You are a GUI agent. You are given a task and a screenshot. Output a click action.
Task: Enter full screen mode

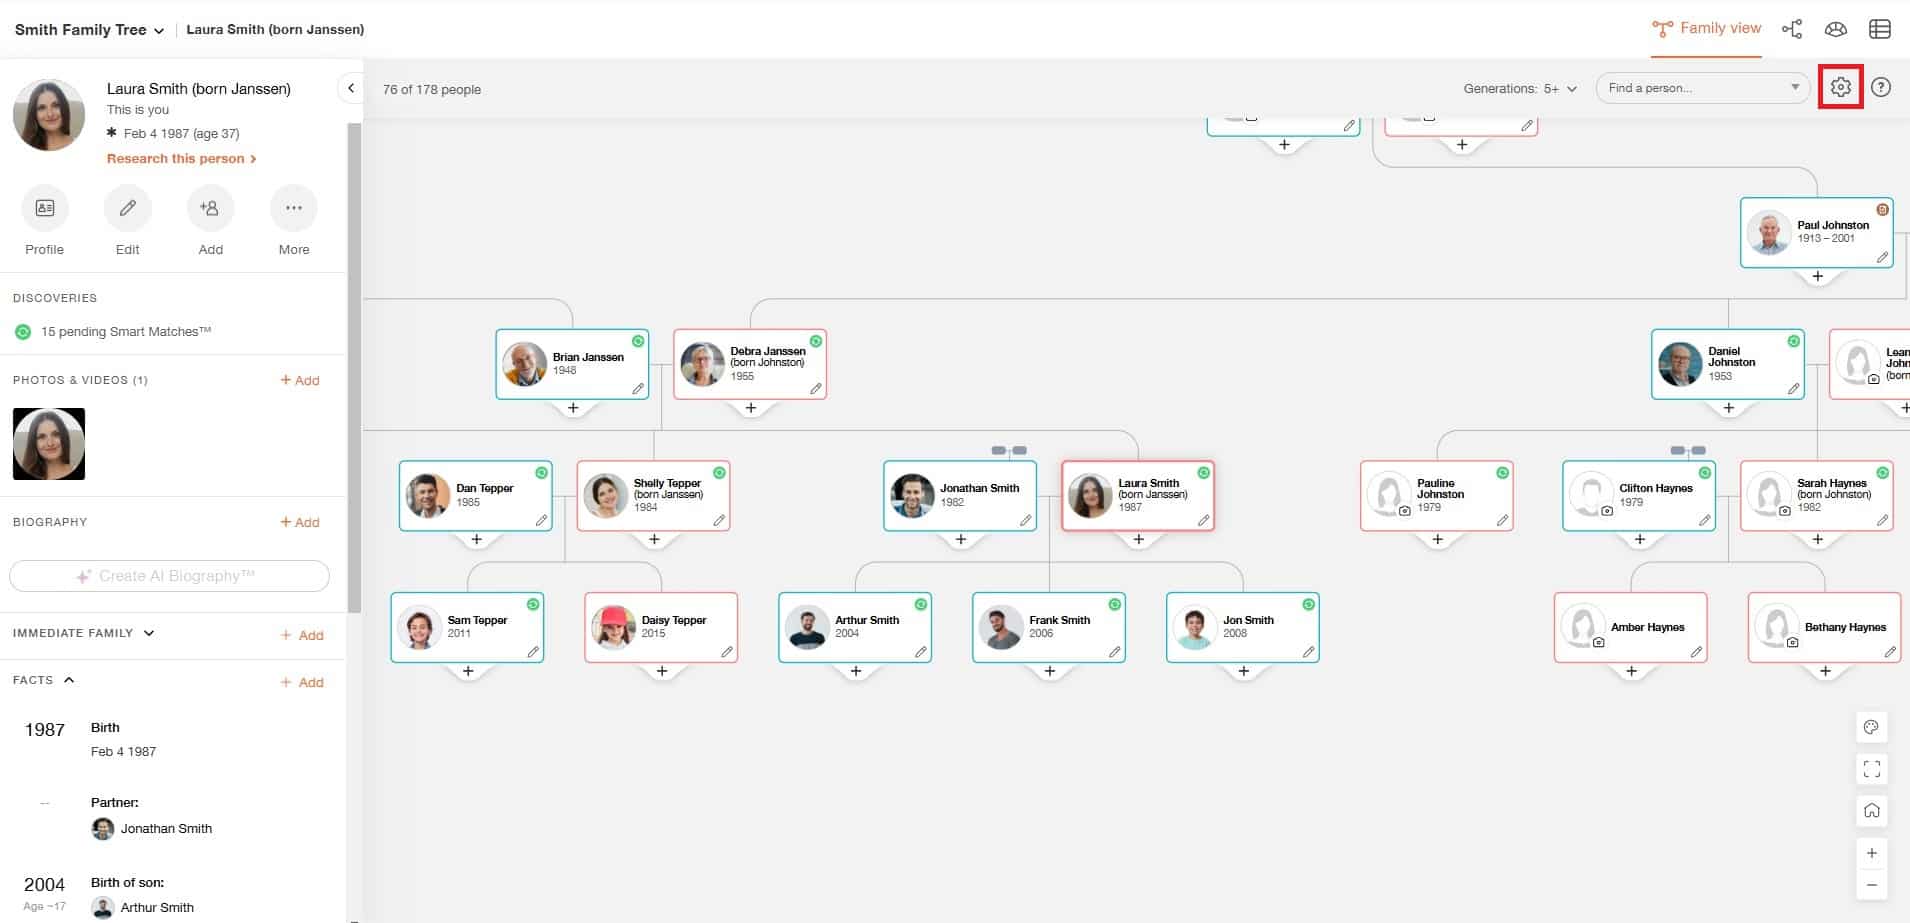tap(1872, 769)
